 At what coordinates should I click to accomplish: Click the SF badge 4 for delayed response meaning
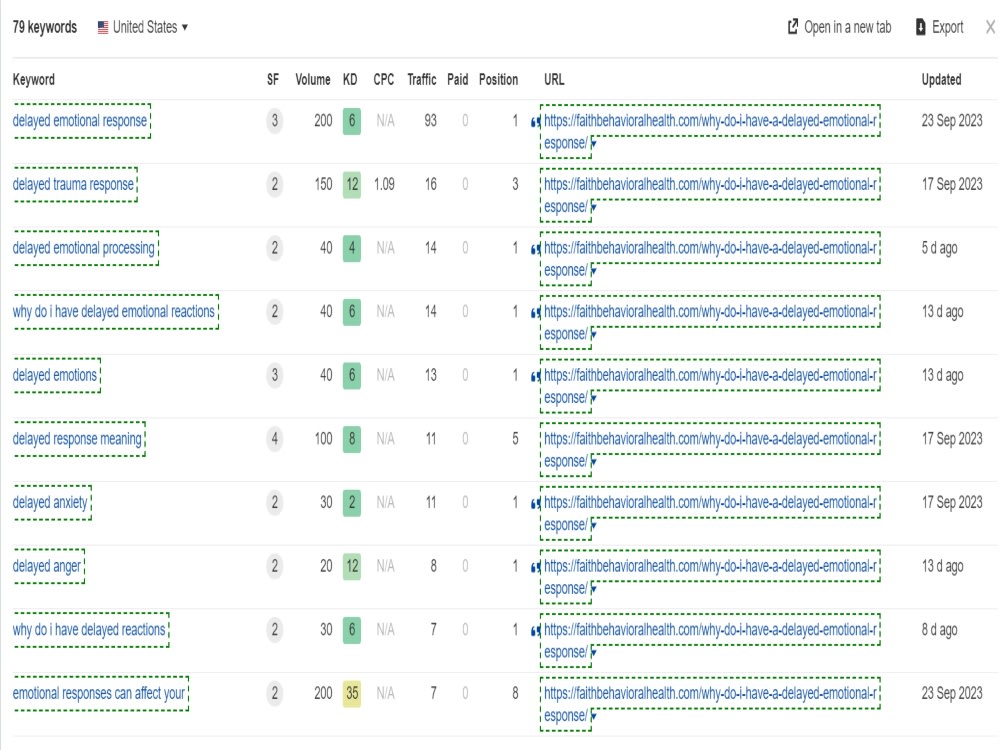275,439
